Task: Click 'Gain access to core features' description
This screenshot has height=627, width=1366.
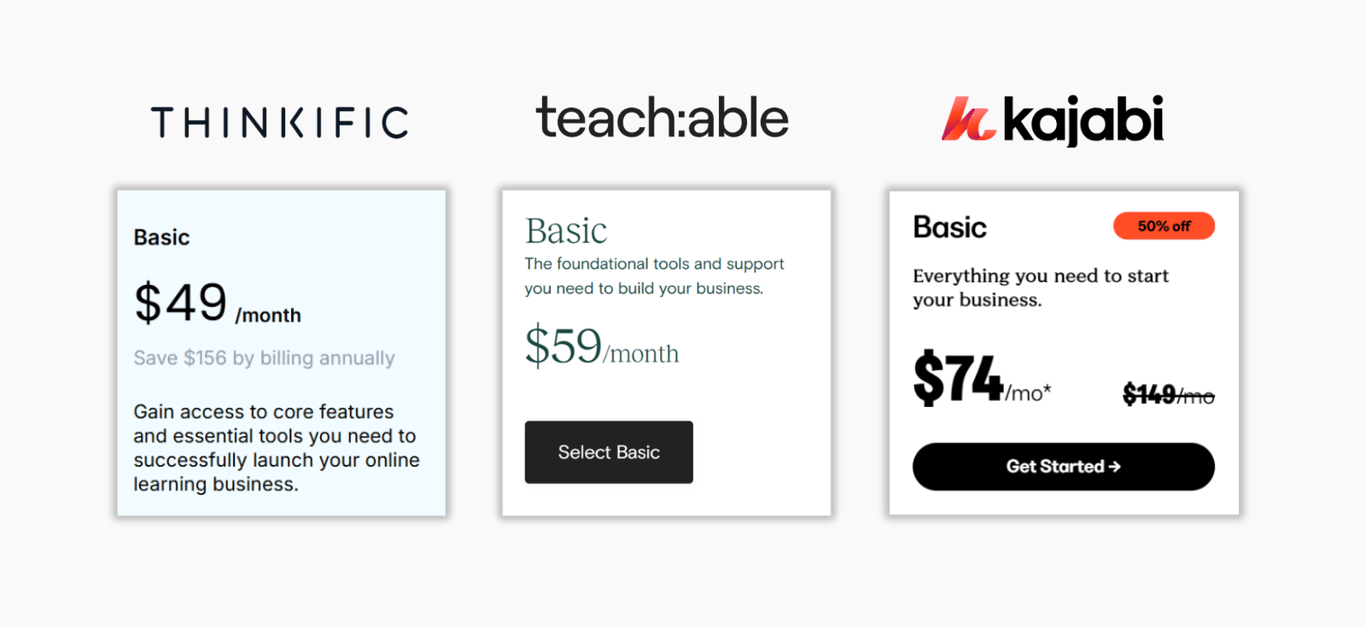Action: (x=264, y=412)
